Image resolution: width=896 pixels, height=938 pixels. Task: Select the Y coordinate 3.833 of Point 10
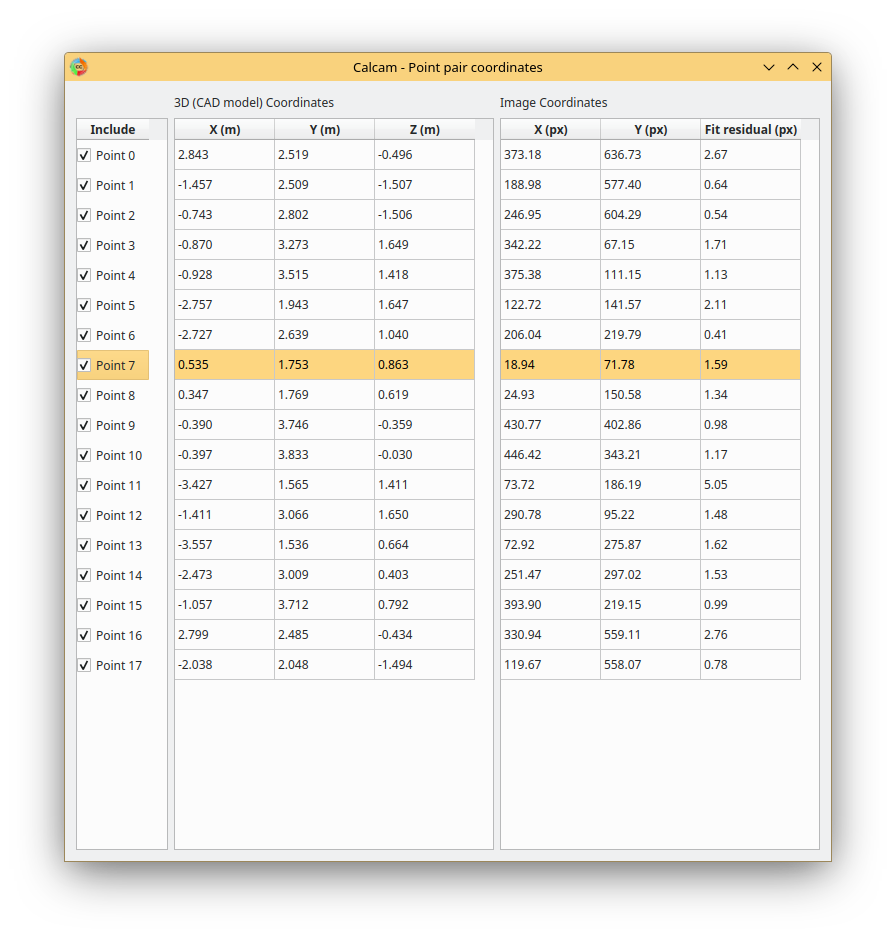324,454
